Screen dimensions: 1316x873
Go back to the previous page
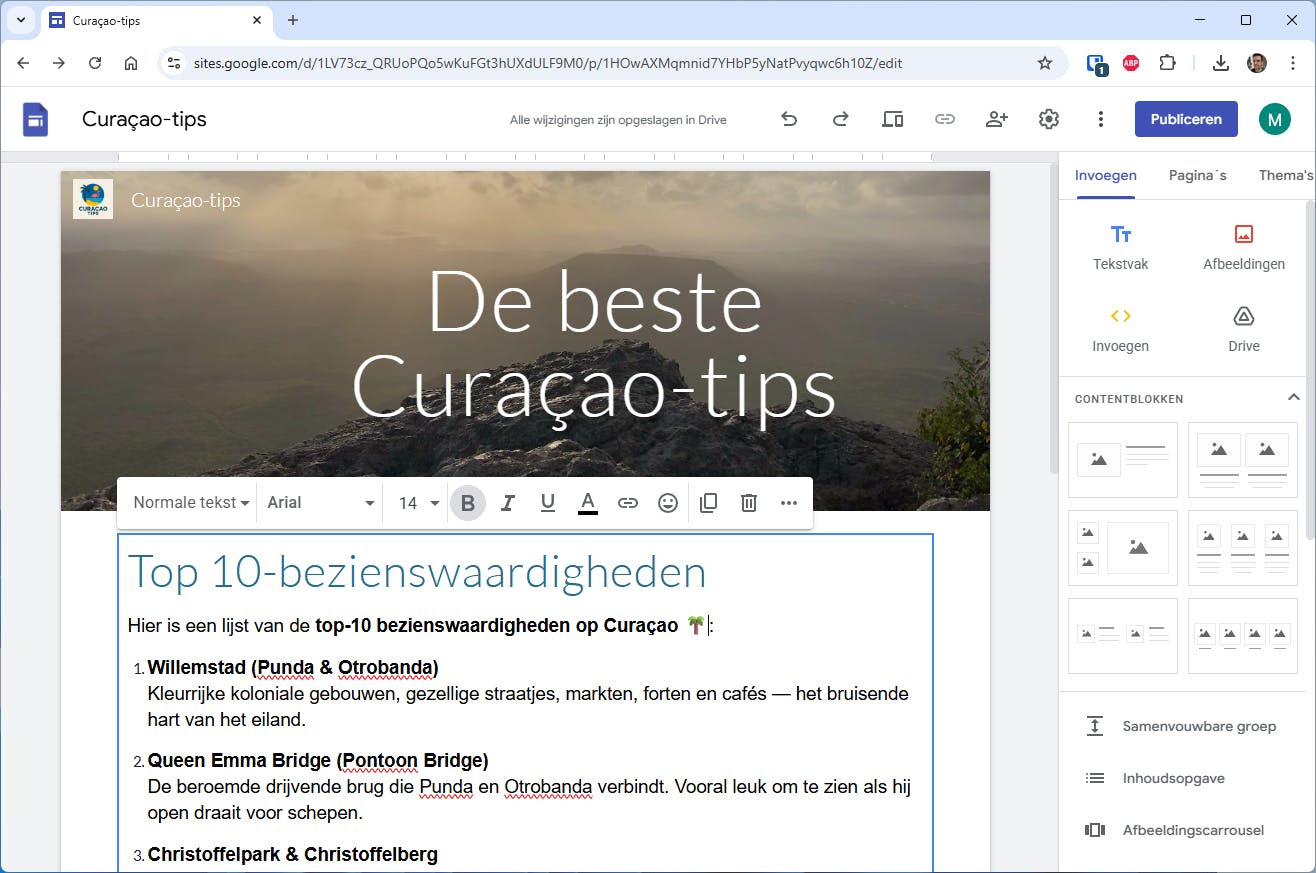(23, 63)
